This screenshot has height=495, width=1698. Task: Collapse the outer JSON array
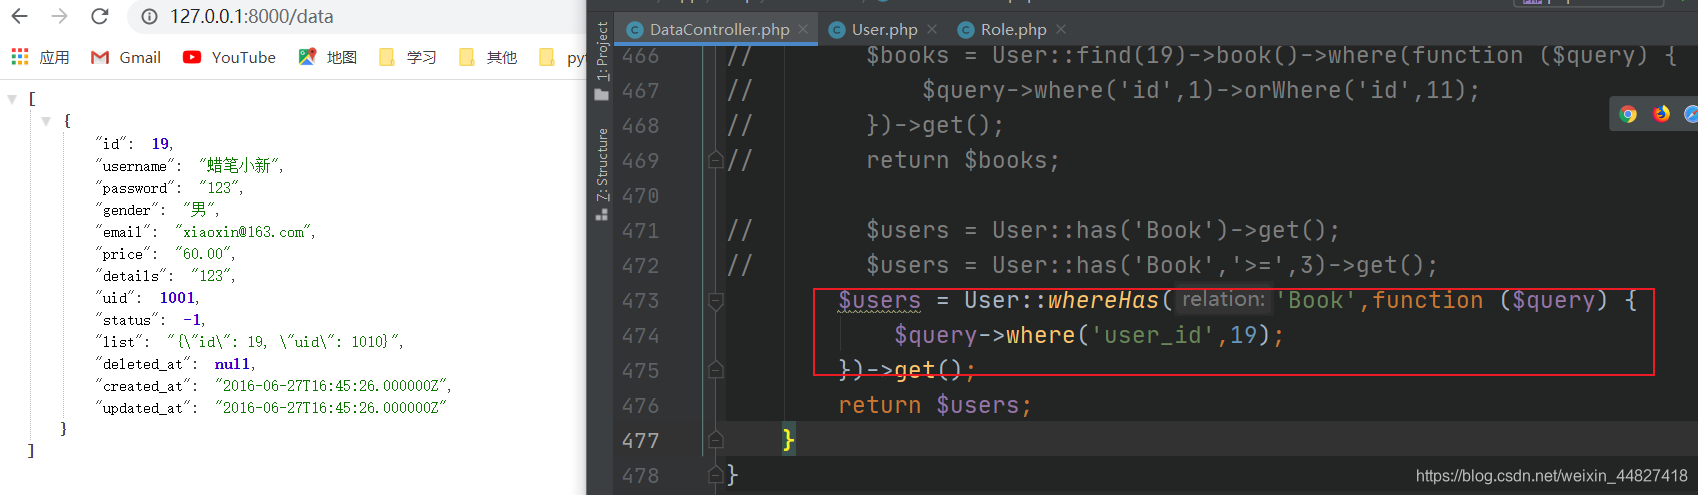tap(12, 99)
